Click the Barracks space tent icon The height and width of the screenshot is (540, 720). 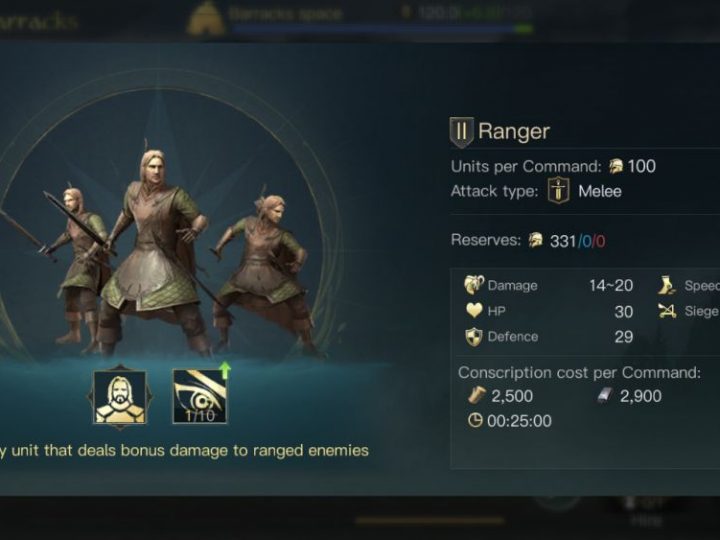(x=206, y=18)
